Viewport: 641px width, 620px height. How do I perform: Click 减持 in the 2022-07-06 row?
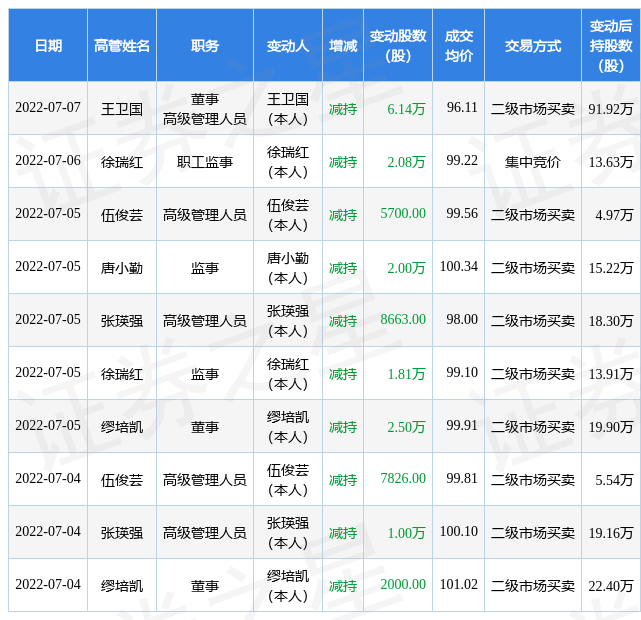(x=343, y=162)
